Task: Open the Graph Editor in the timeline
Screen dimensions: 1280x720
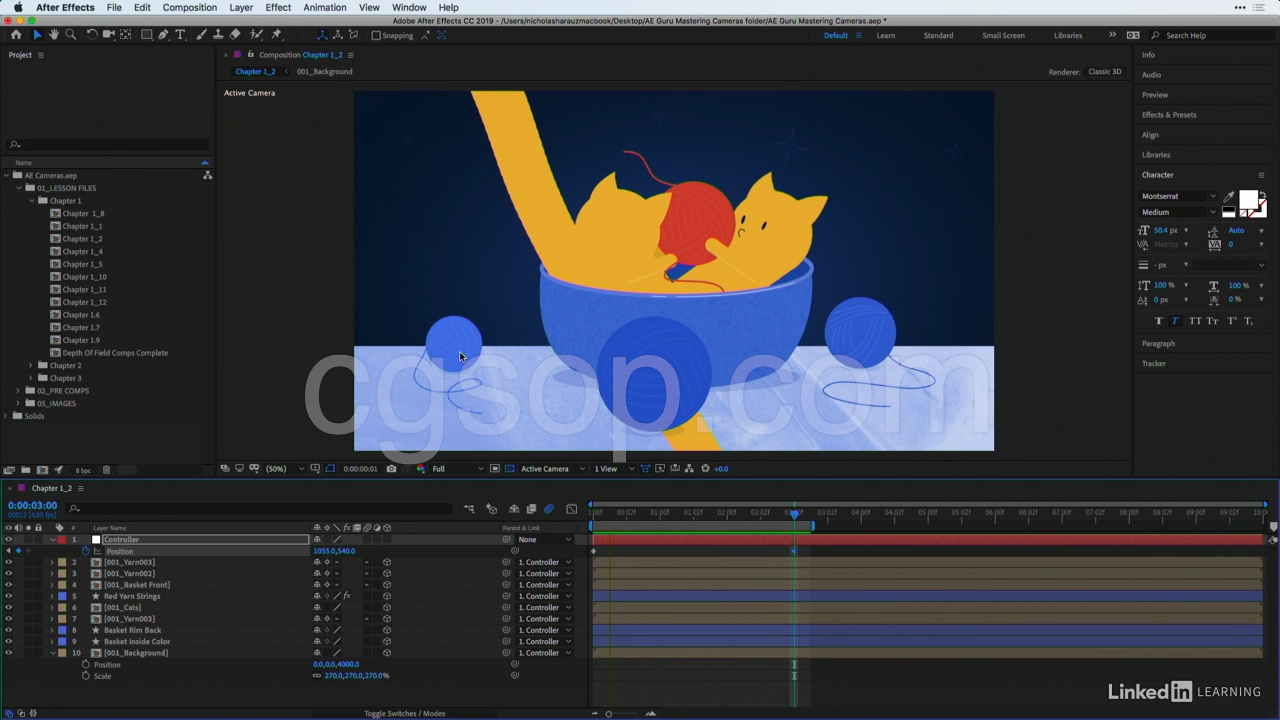Action: (x=571, y=509)
